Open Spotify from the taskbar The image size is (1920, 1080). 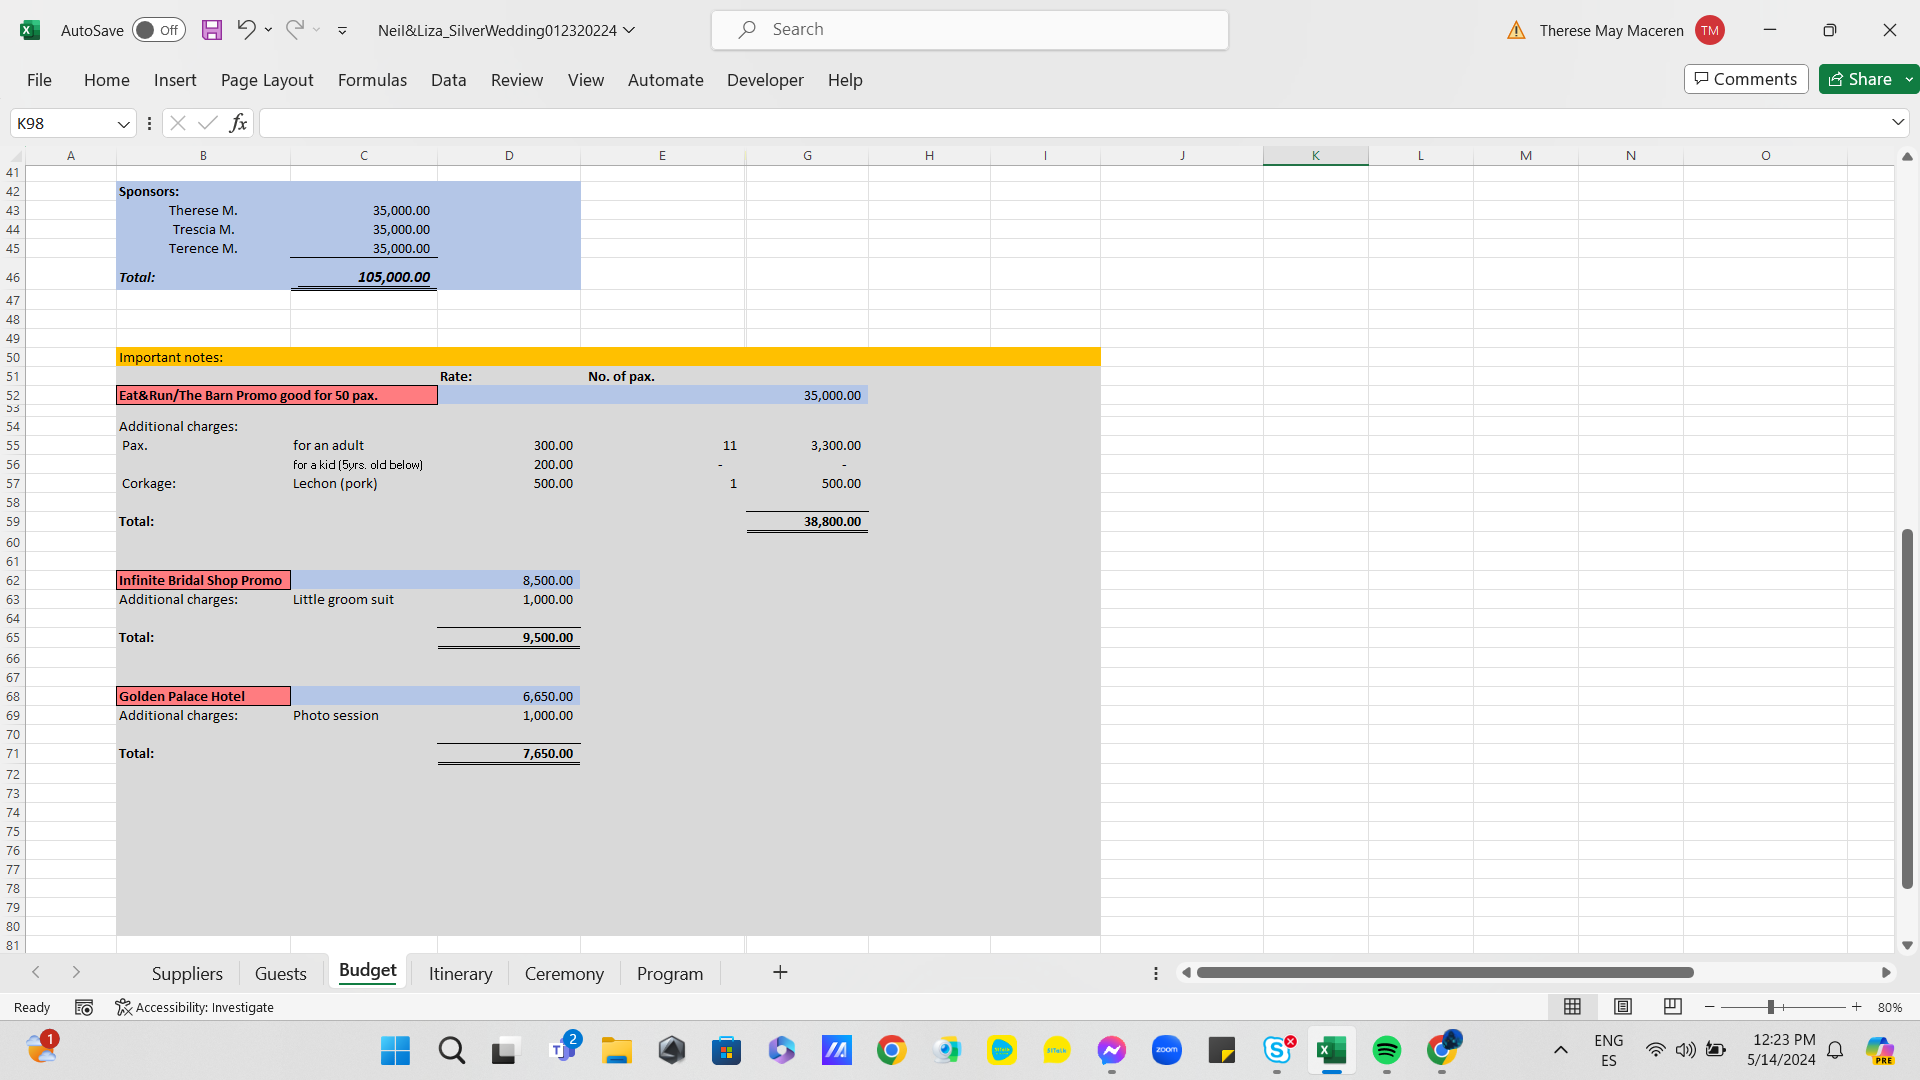tap(1386, 1050)
